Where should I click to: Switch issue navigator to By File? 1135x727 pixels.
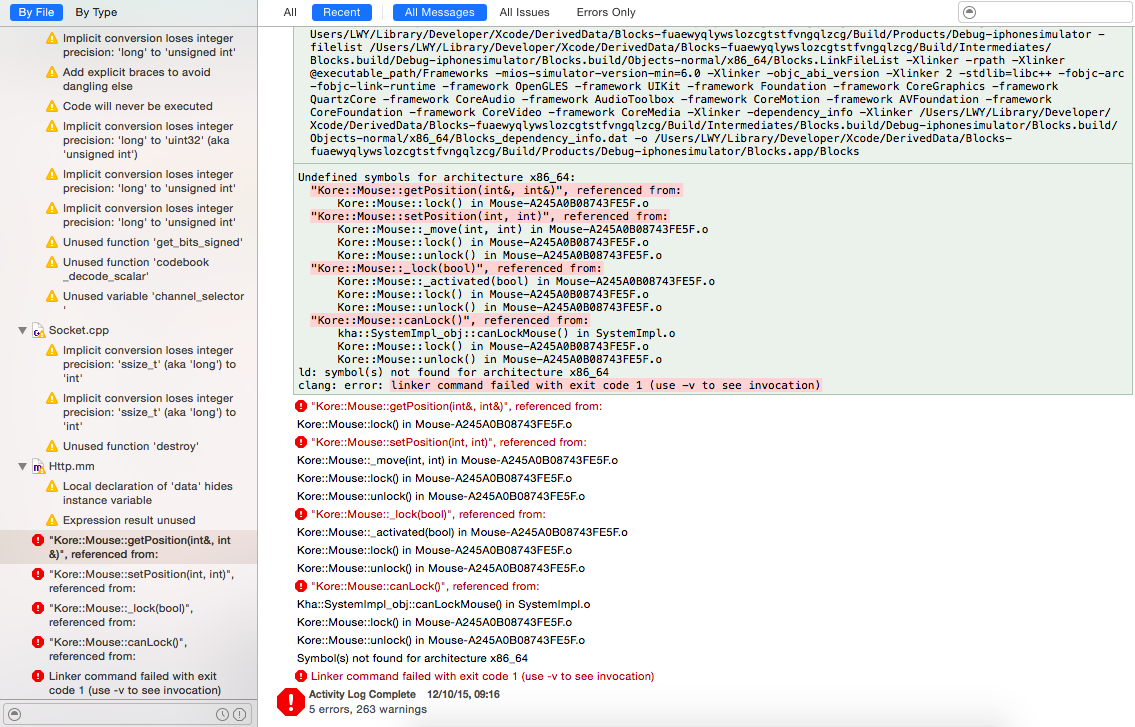[x=35, y=12]
